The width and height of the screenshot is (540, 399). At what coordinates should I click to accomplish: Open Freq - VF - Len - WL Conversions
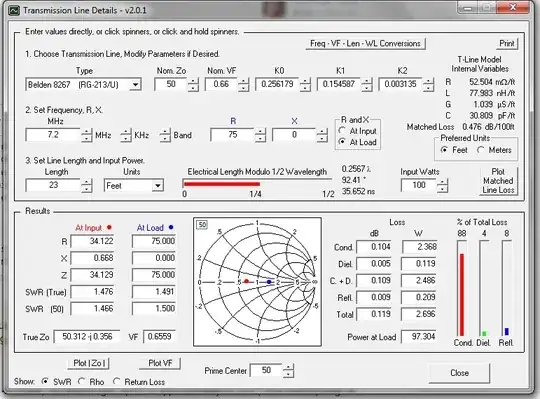coord(365,44)
